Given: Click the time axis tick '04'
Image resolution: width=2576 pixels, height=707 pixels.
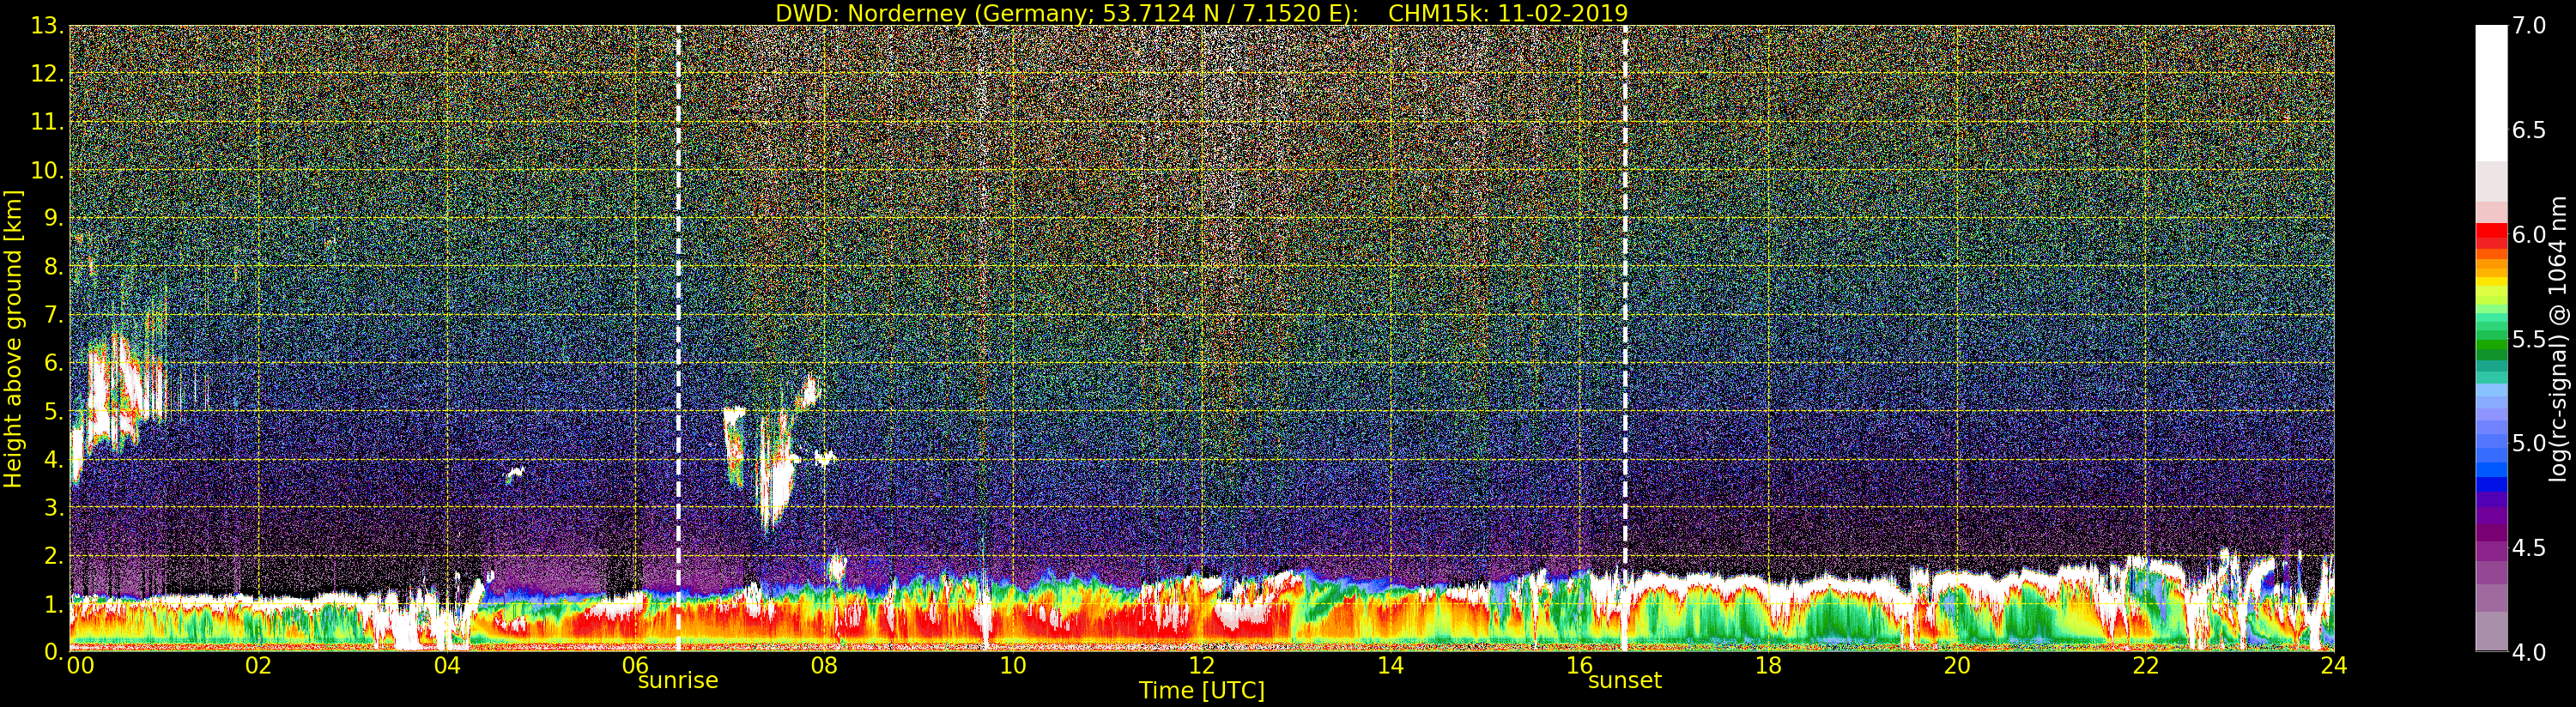Looking at the screenshot, I should coord(447,665).
